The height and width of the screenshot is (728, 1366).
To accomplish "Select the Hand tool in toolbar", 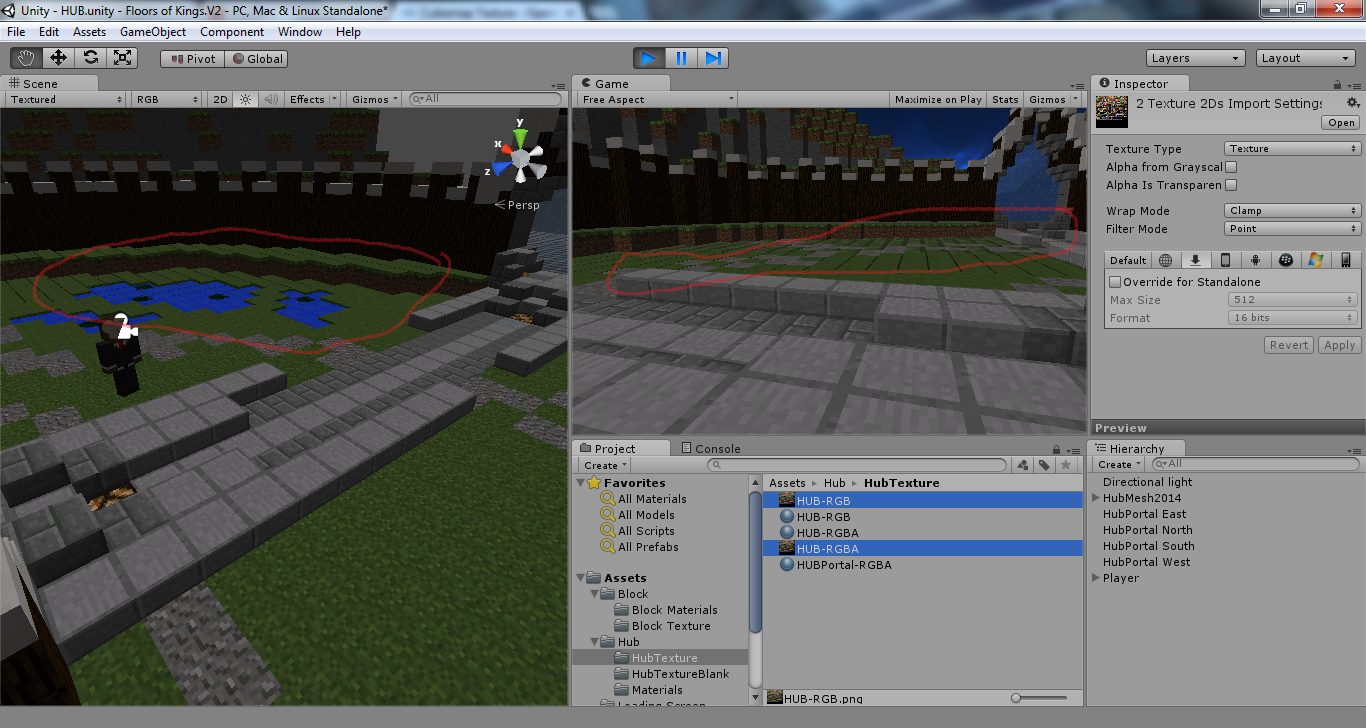I will pyautogui.click(x=26, y=58).
